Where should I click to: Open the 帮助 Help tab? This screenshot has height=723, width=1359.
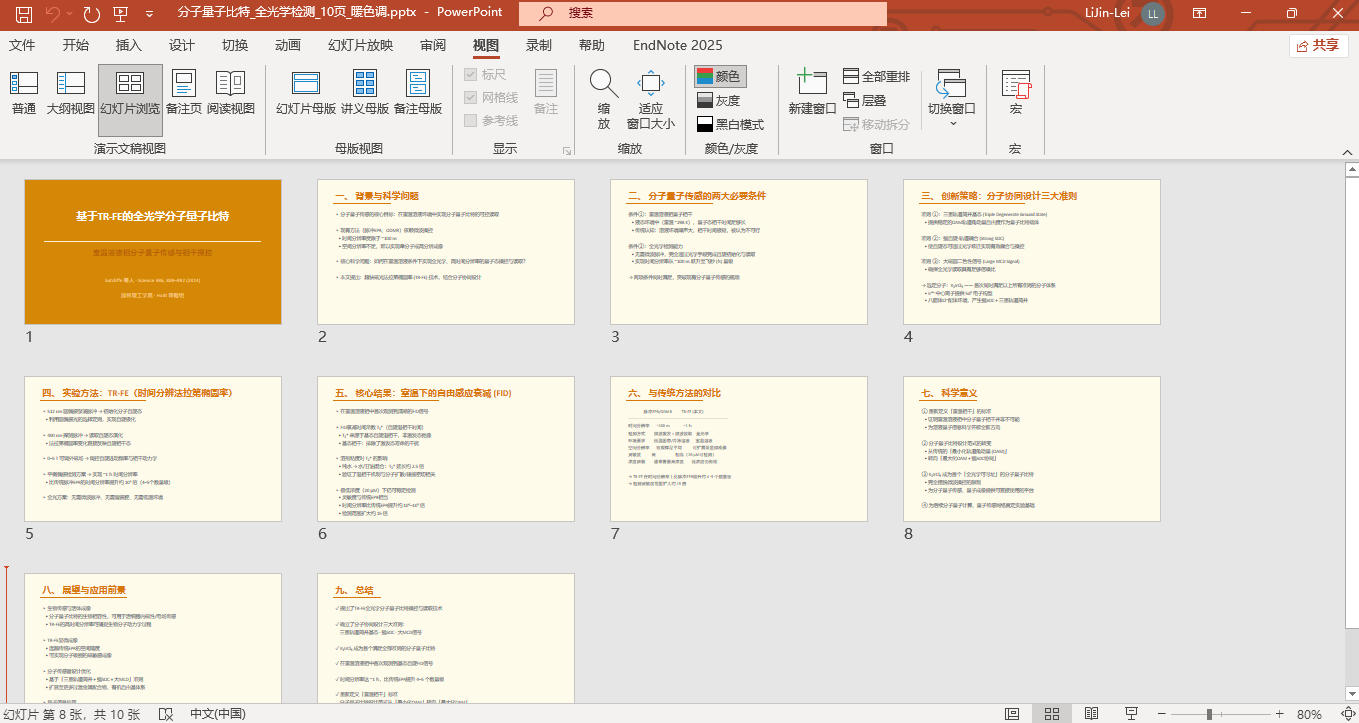tap(592, 45)
